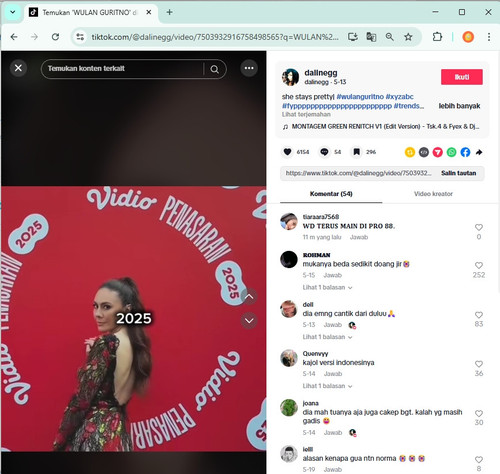Expand Quenvyy's 'Lihat 1 balasan' replies
The image size is (500, 474).
click(327, 386)
